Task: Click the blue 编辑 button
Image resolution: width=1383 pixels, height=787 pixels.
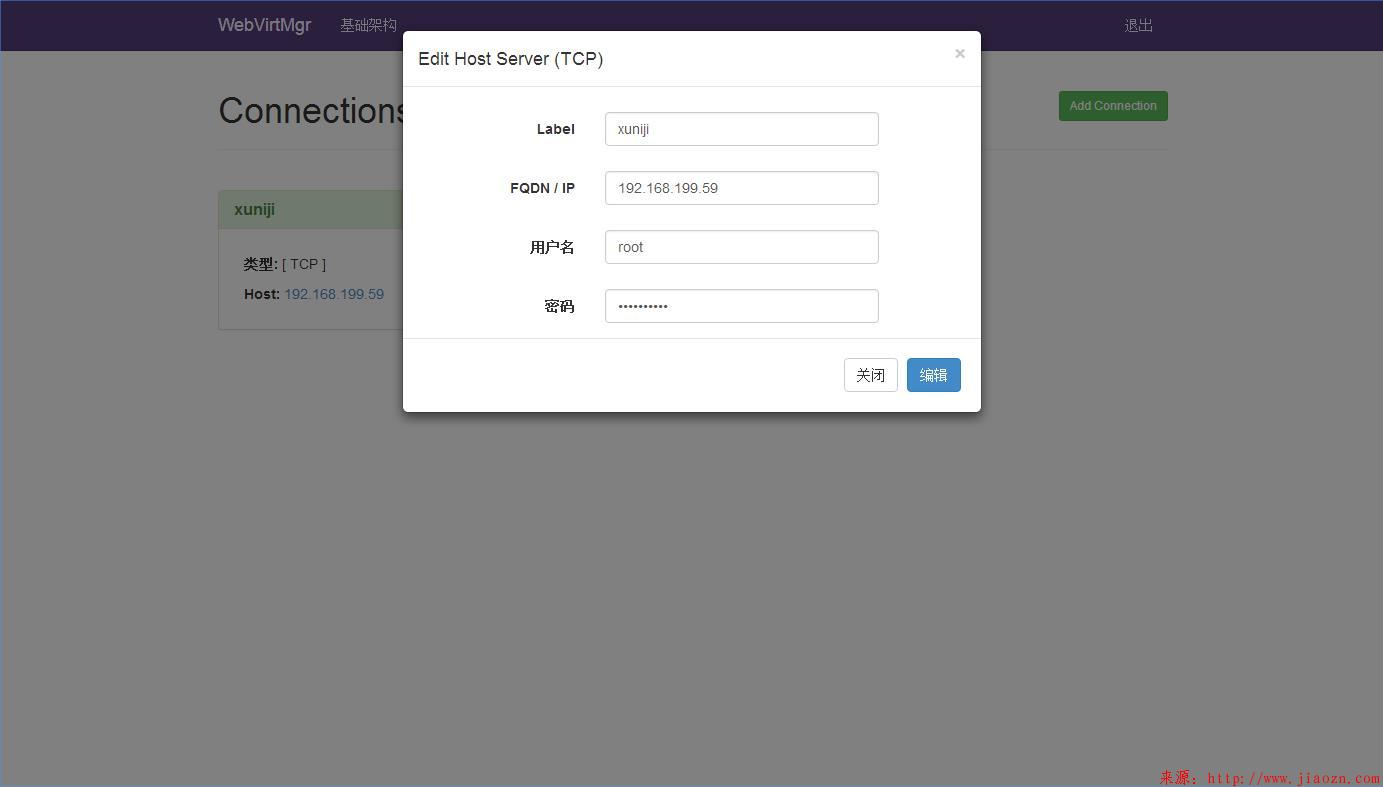Action: pos(933,375)
